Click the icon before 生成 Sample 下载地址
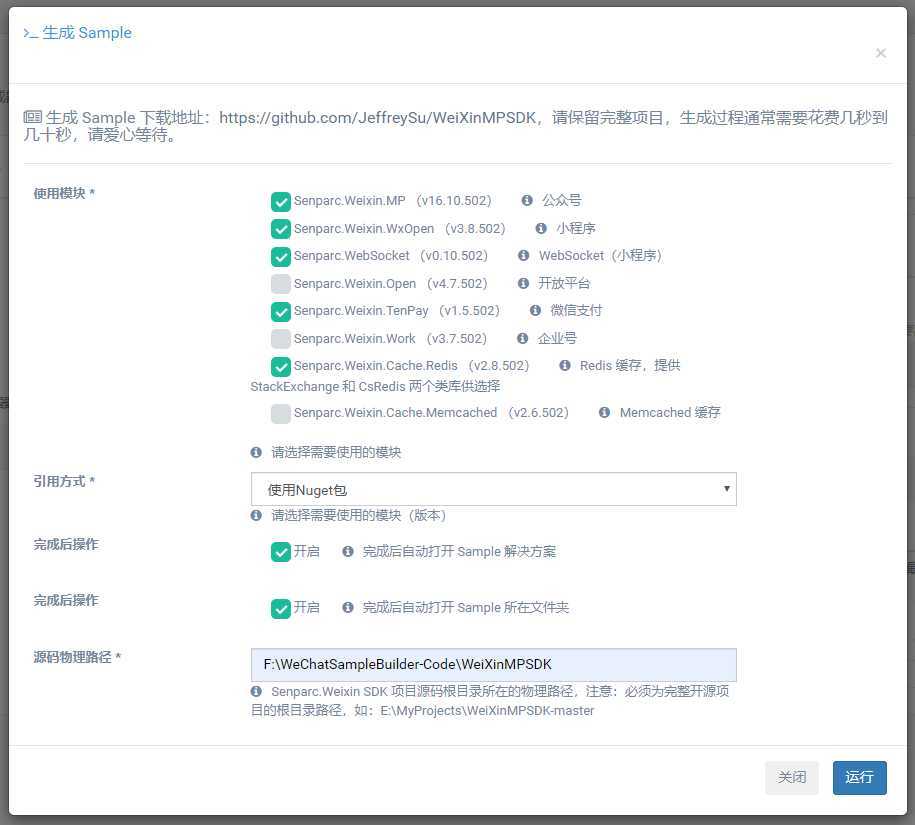The width and height of the screenshot is (915, 825). (32, 117)
